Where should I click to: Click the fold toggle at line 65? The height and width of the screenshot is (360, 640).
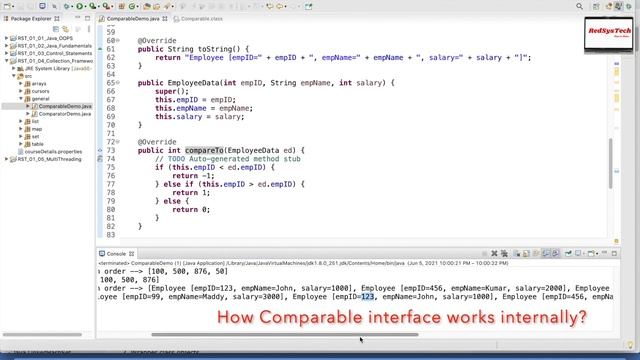[x=118, y=82]
